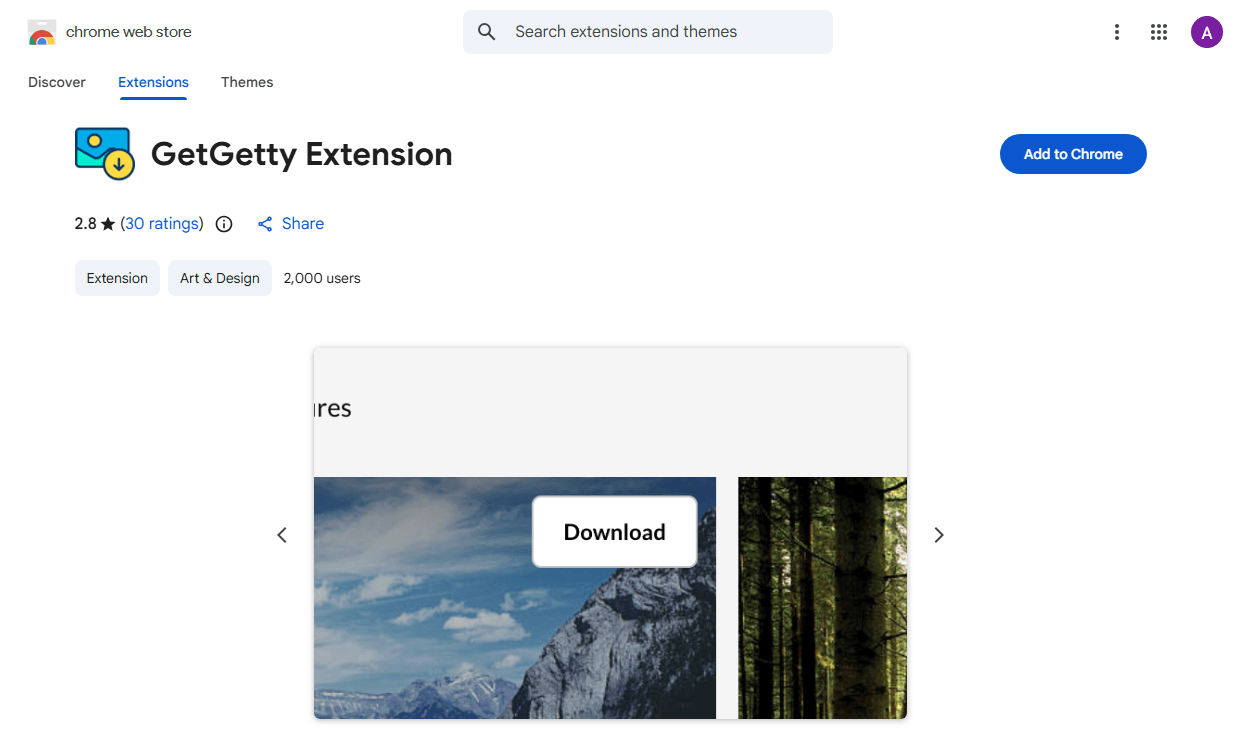Click the Chrome Web Store rainbow logo
The width and height of the screenshot is (1234, 735).
click(42, 32)
